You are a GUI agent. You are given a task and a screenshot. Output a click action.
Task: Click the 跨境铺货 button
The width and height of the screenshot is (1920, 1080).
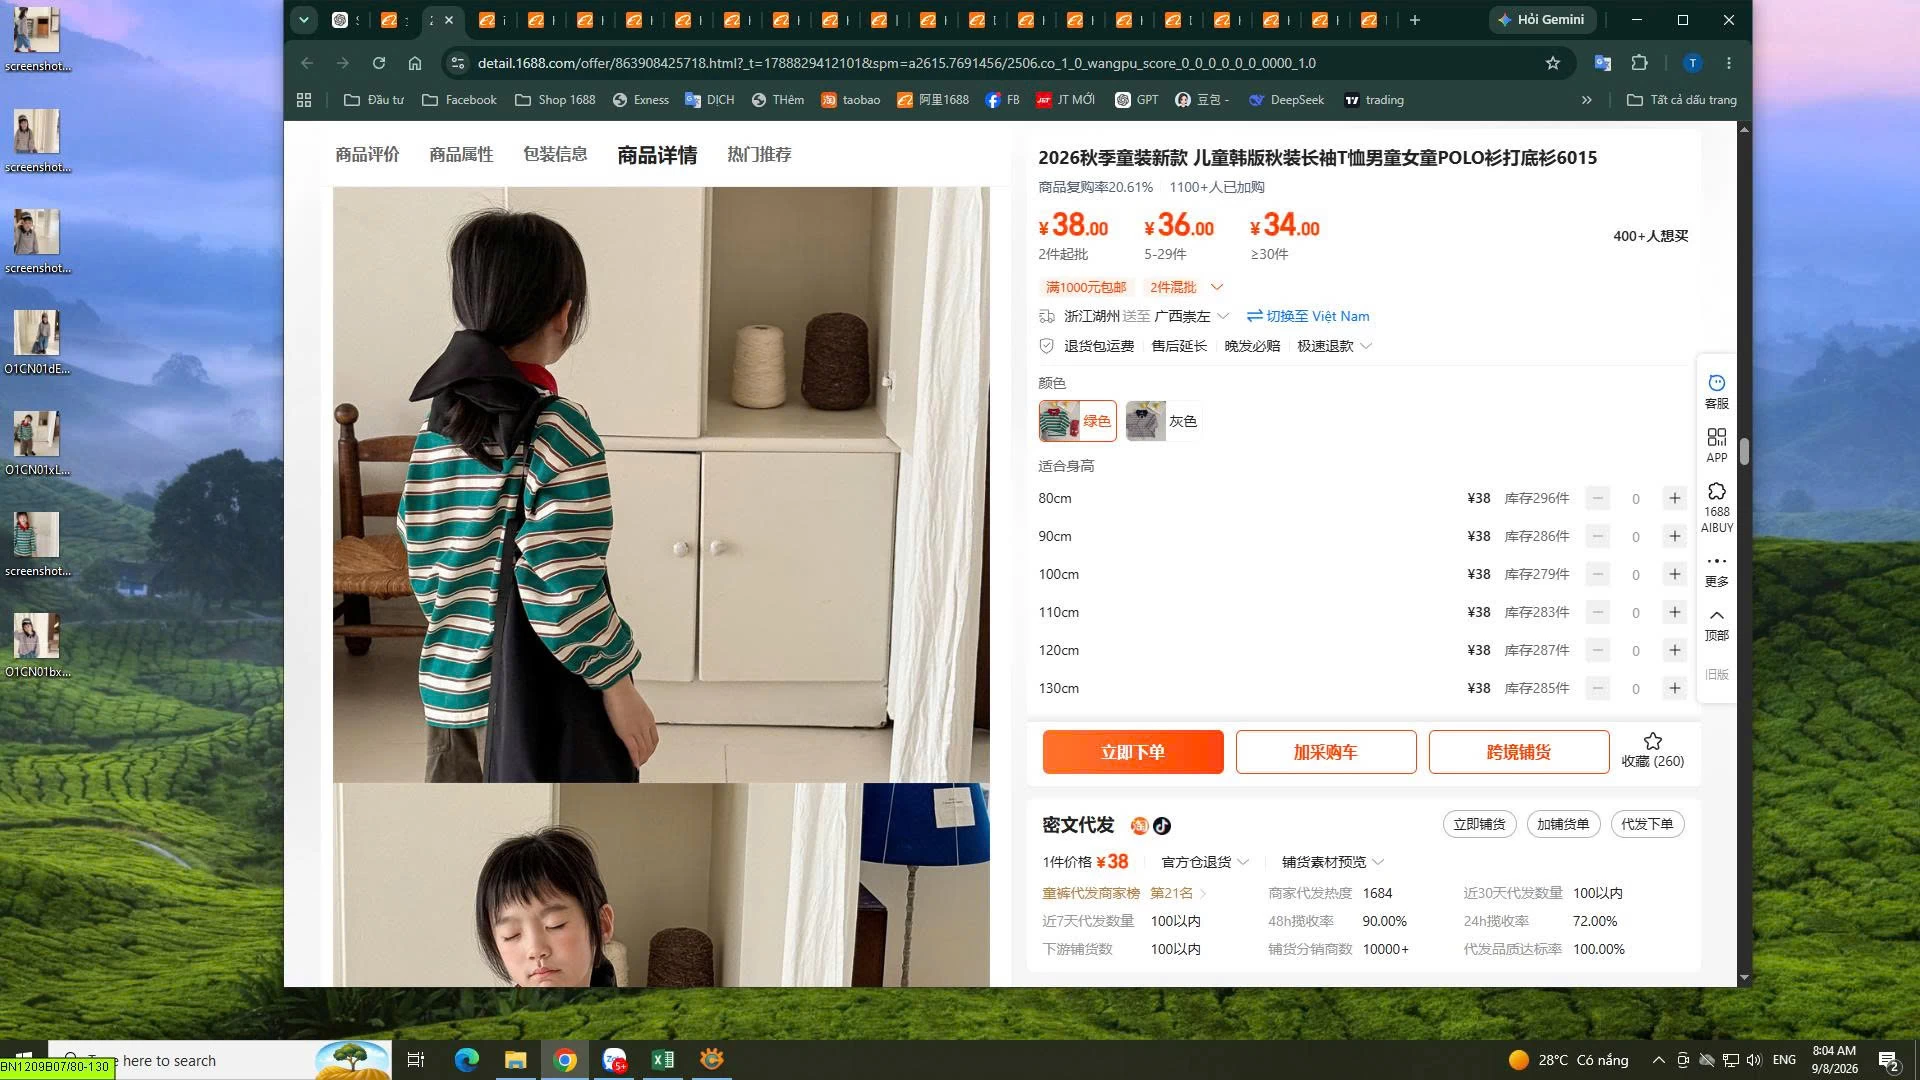[1519, 752]
